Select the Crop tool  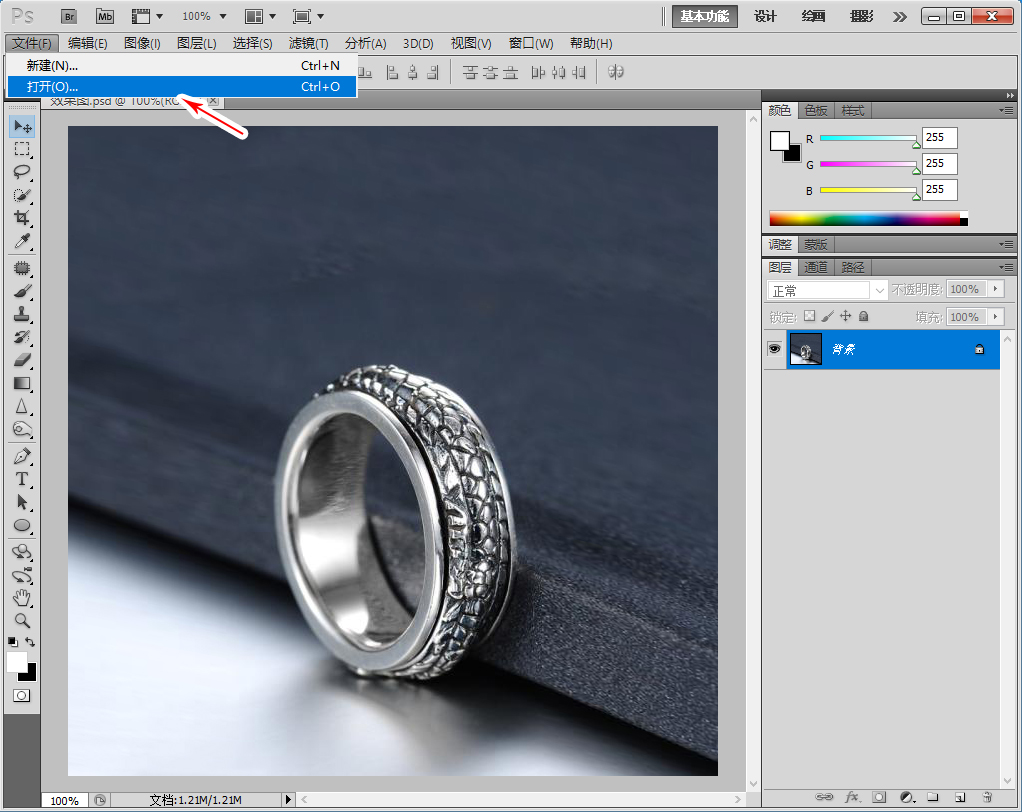pos(22,218)
